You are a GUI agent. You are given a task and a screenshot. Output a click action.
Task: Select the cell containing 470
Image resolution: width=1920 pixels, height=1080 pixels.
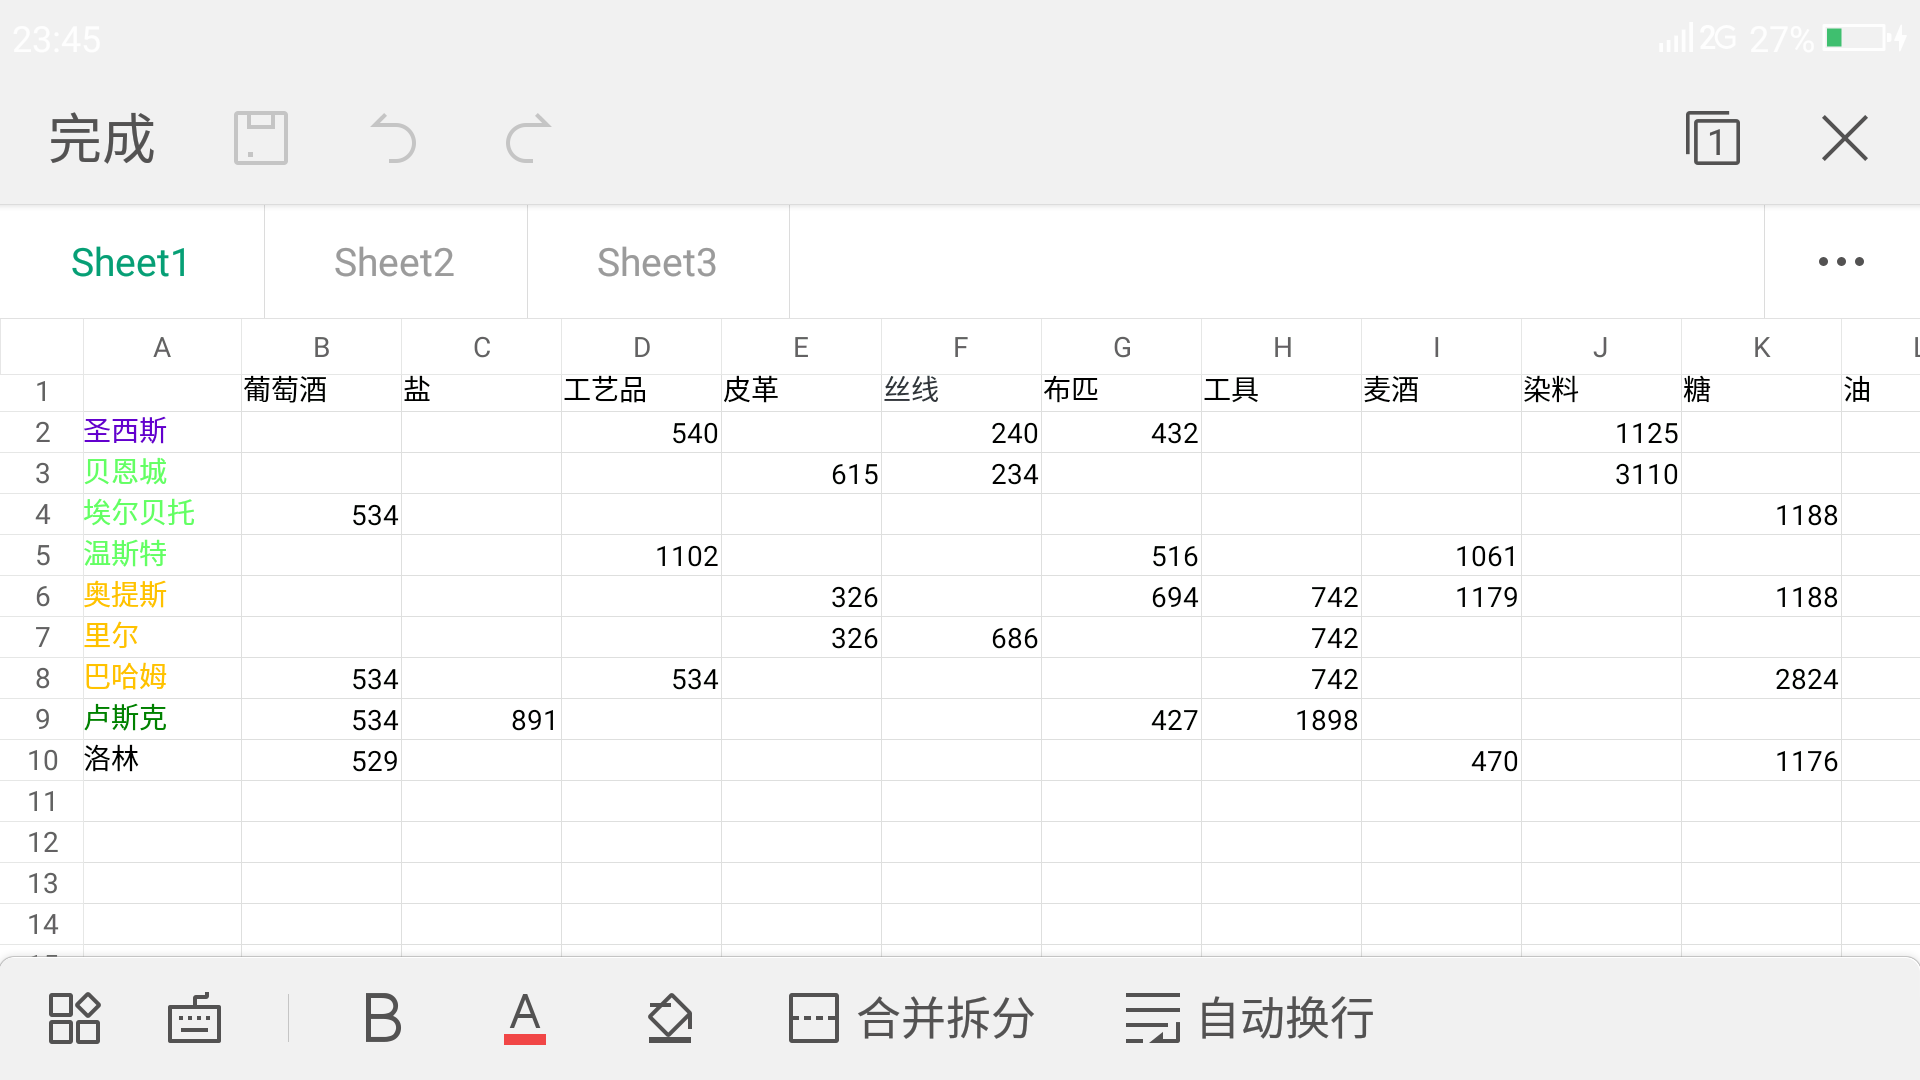tap(1441, 760)
